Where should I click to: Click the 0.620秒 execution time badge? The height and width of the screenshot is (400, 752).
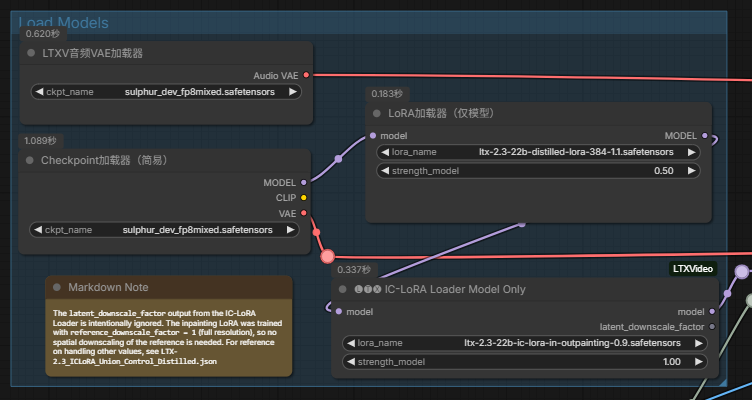click(x=43, y=34)
